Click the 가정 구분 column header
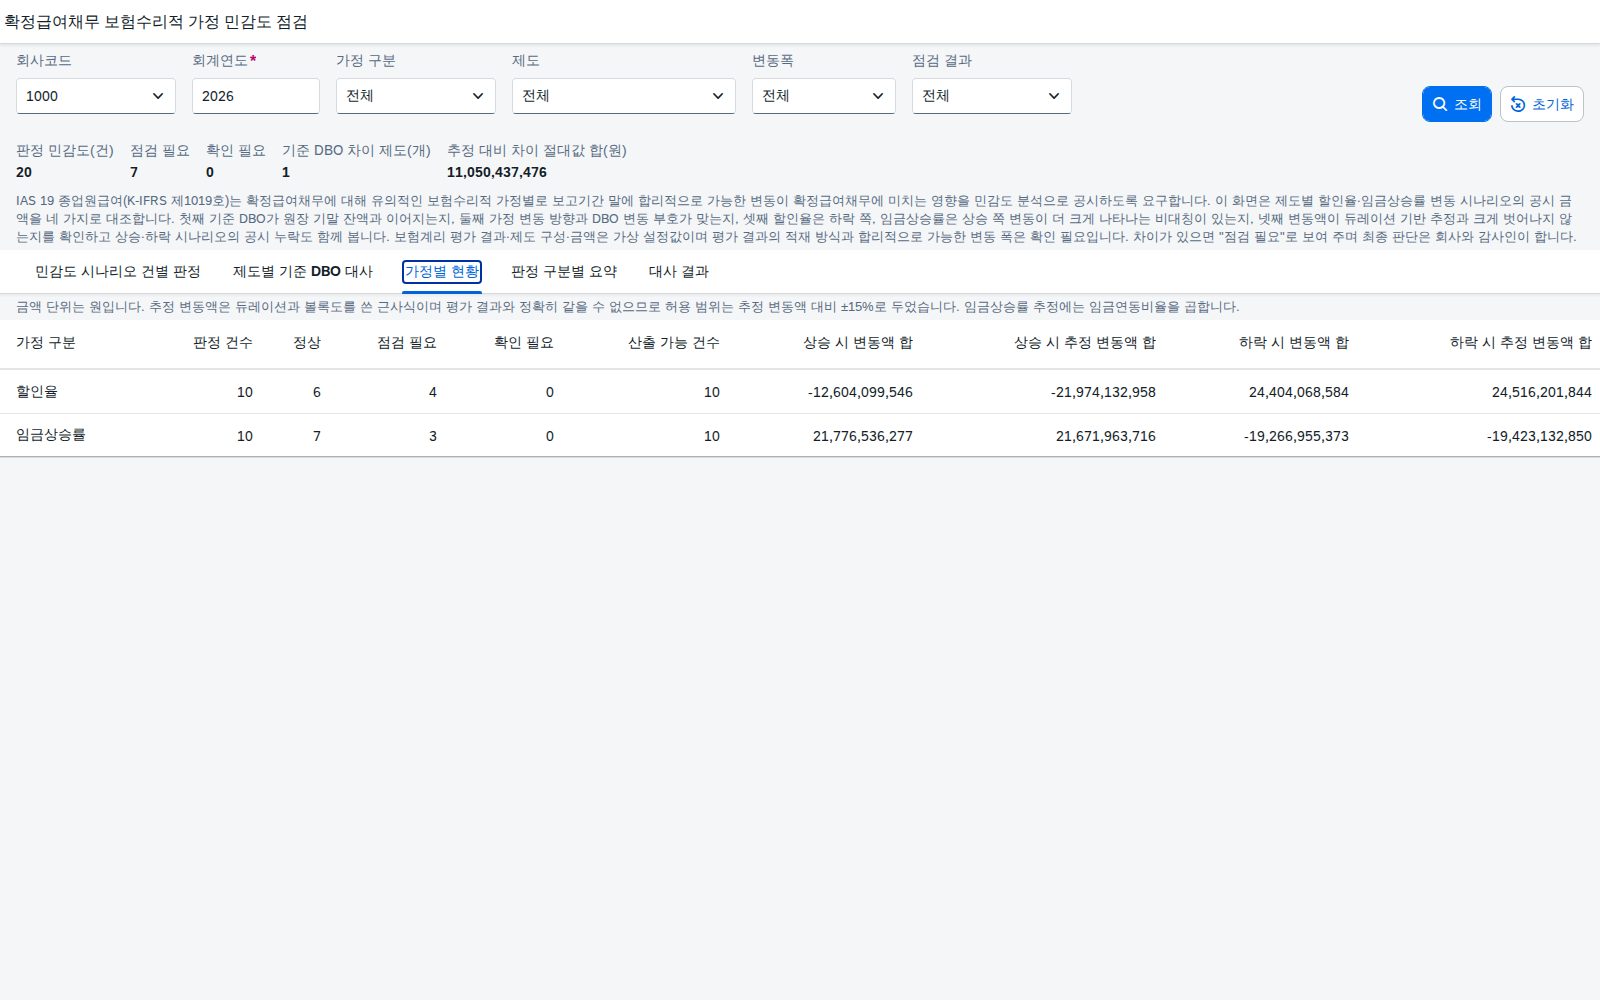 click(46, 343)
